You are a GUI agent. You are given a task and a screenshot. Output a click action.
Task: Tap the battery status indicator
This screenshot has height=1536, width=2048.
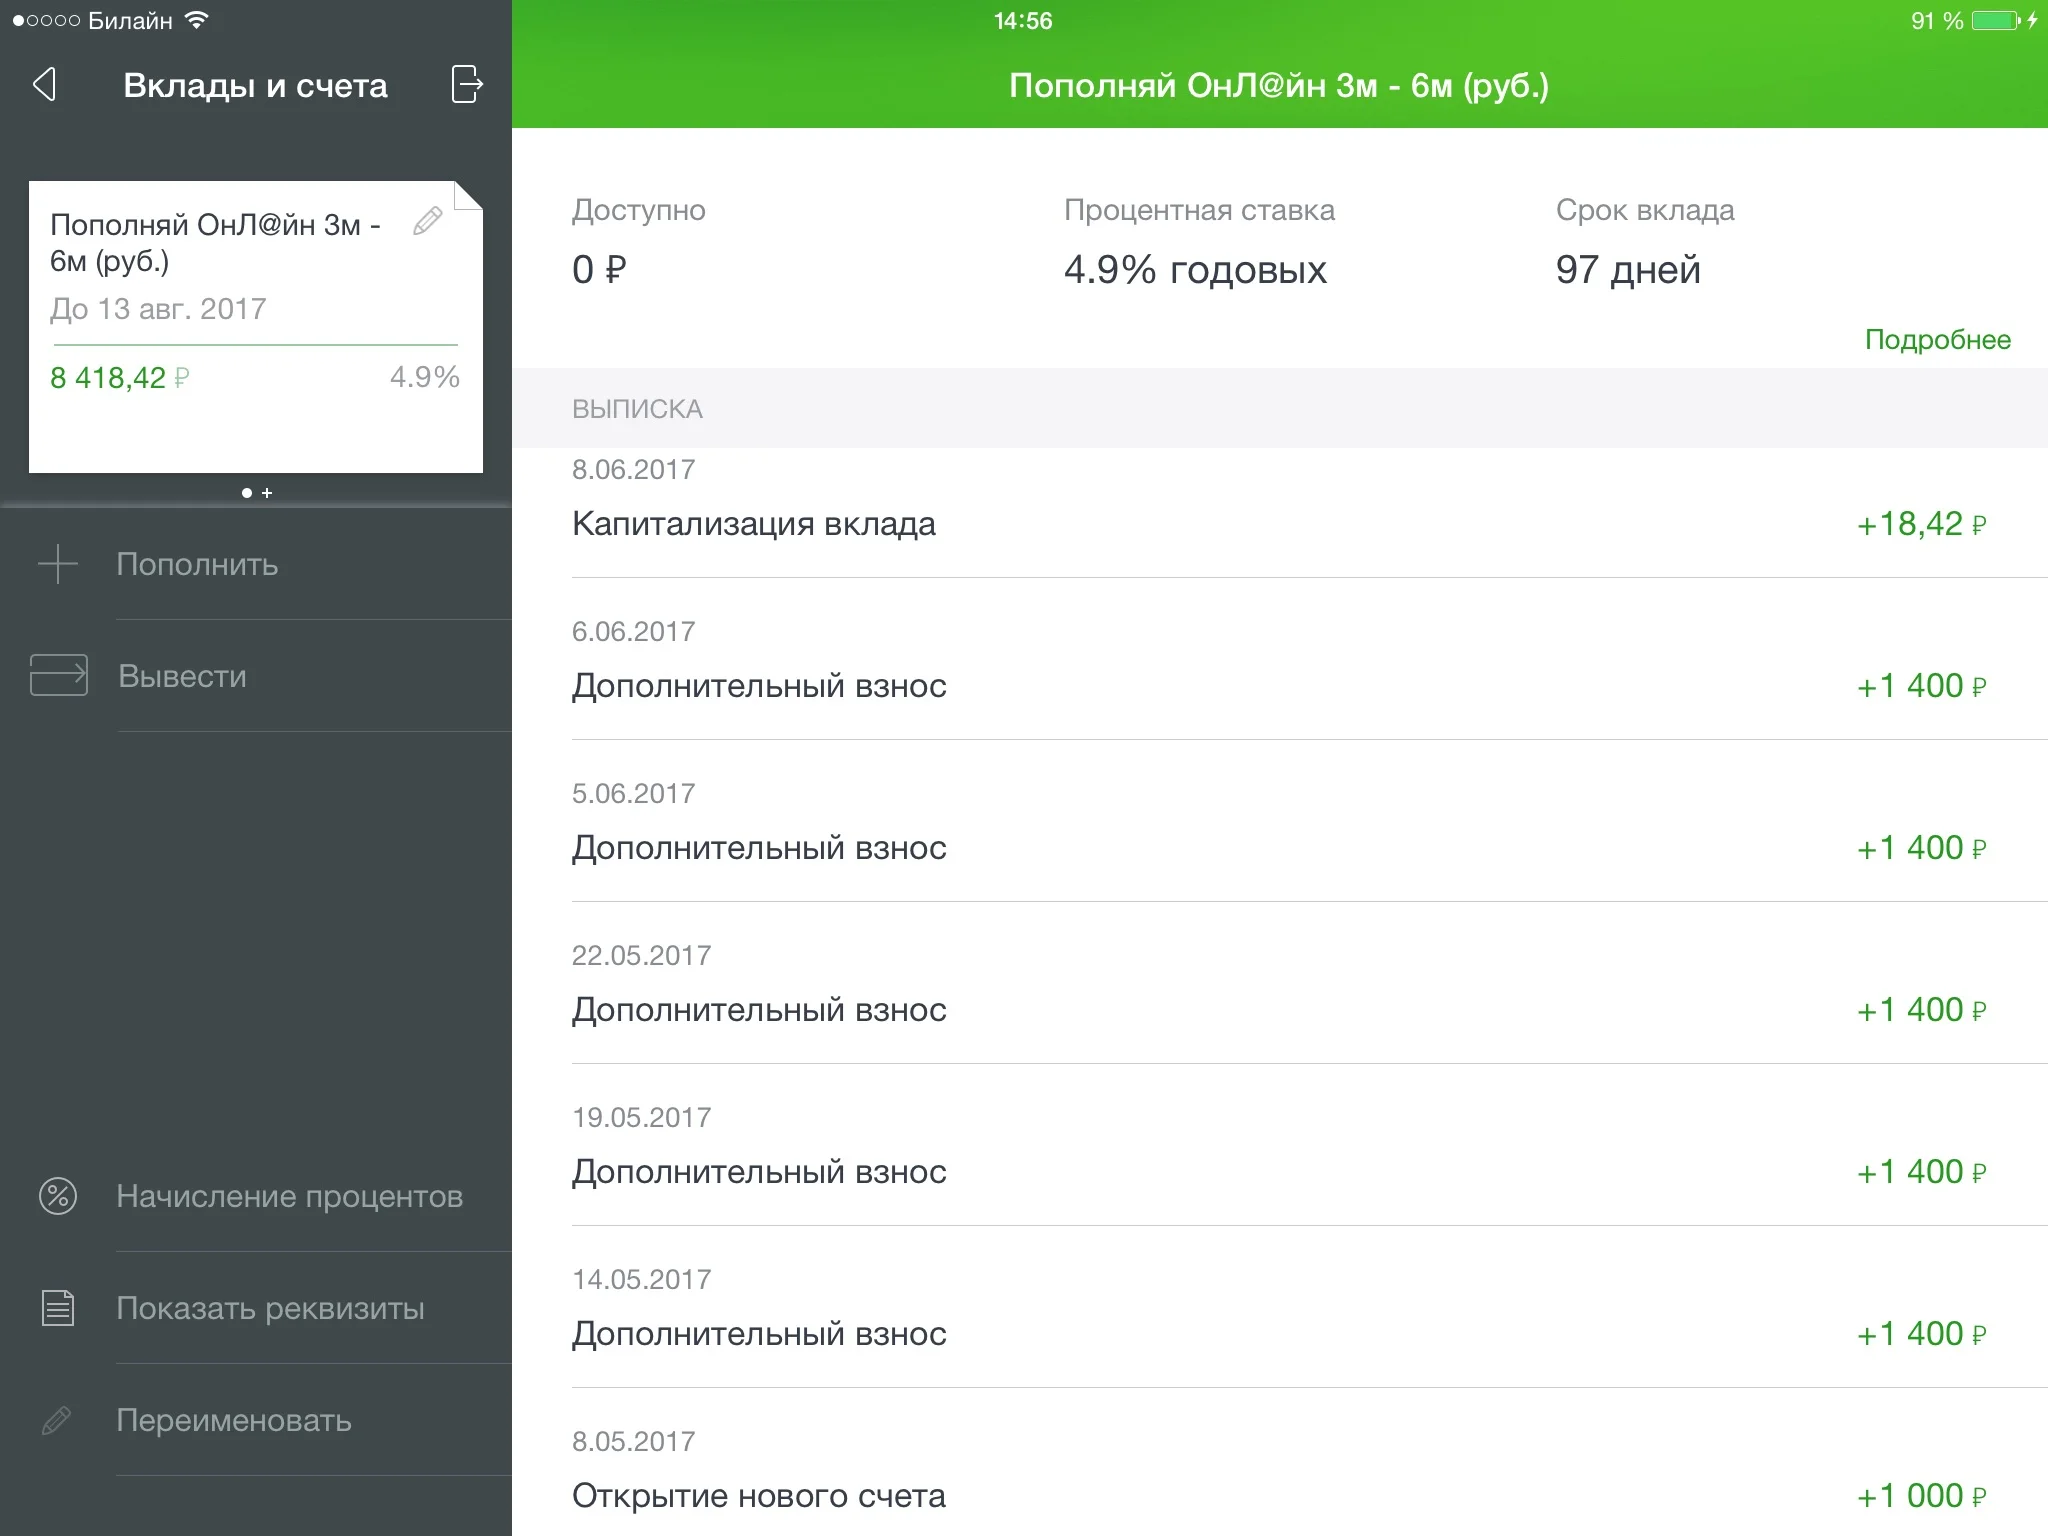[x=1996, y=21]
